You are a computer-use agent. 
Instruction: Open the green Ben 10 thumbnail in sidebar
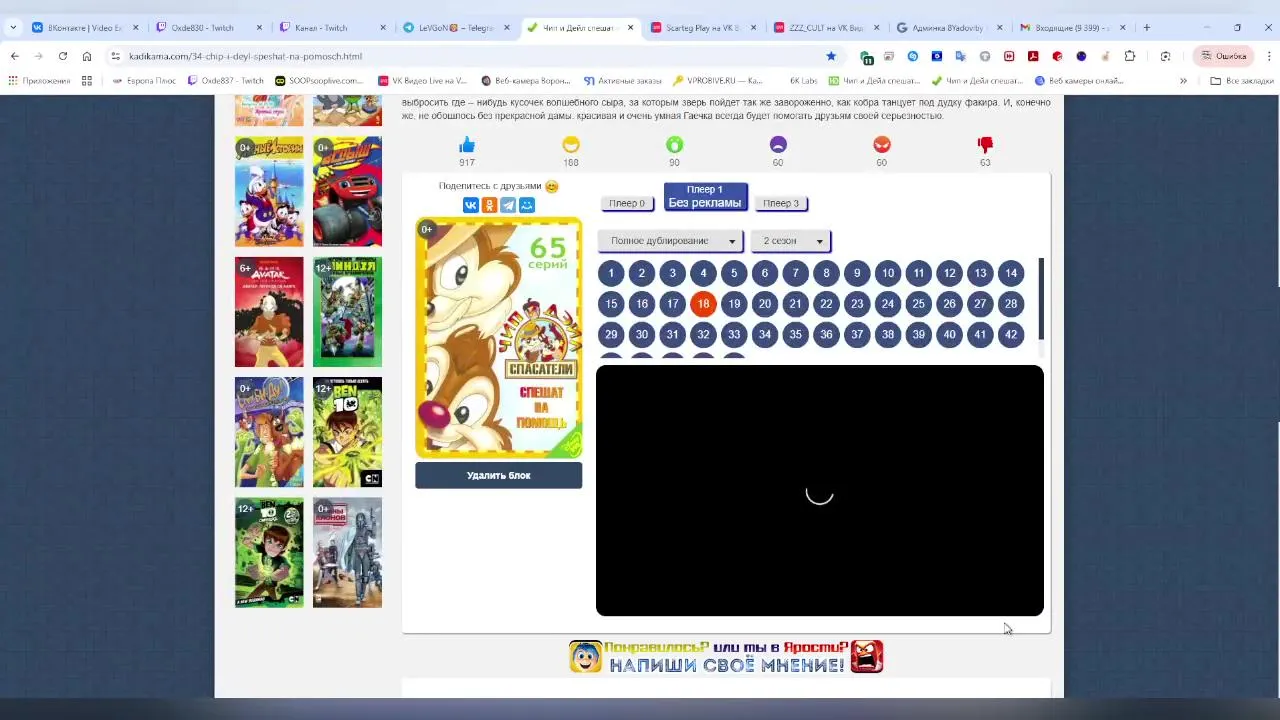click(347, 432)
